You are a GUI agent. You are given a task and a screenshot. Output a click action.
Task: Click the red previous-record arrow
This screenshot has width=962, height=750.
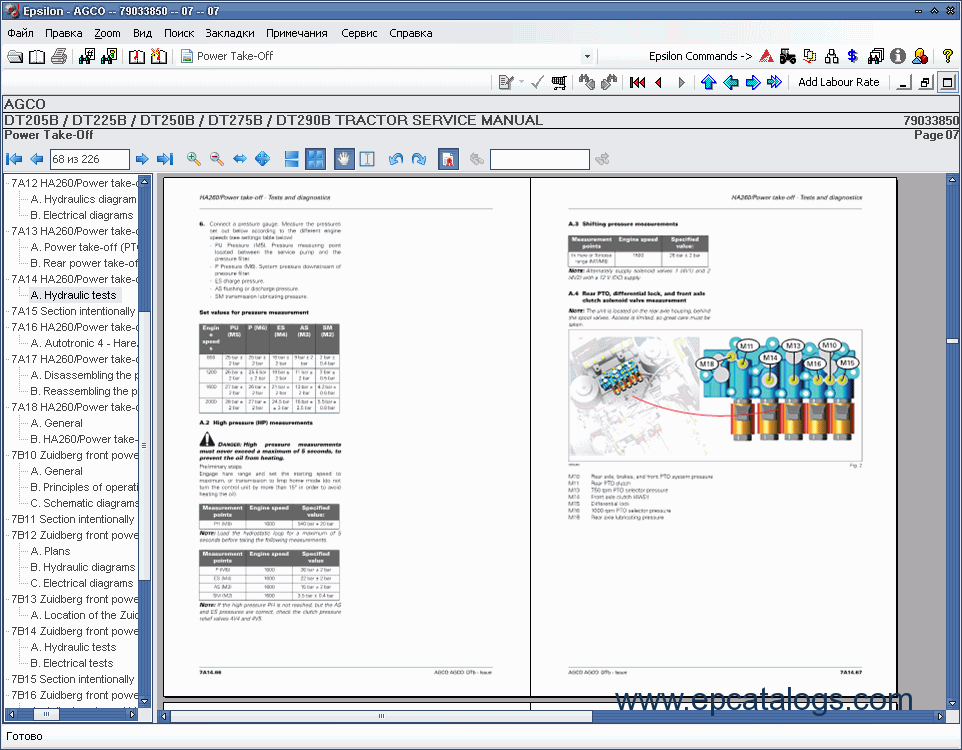(659, 82)
